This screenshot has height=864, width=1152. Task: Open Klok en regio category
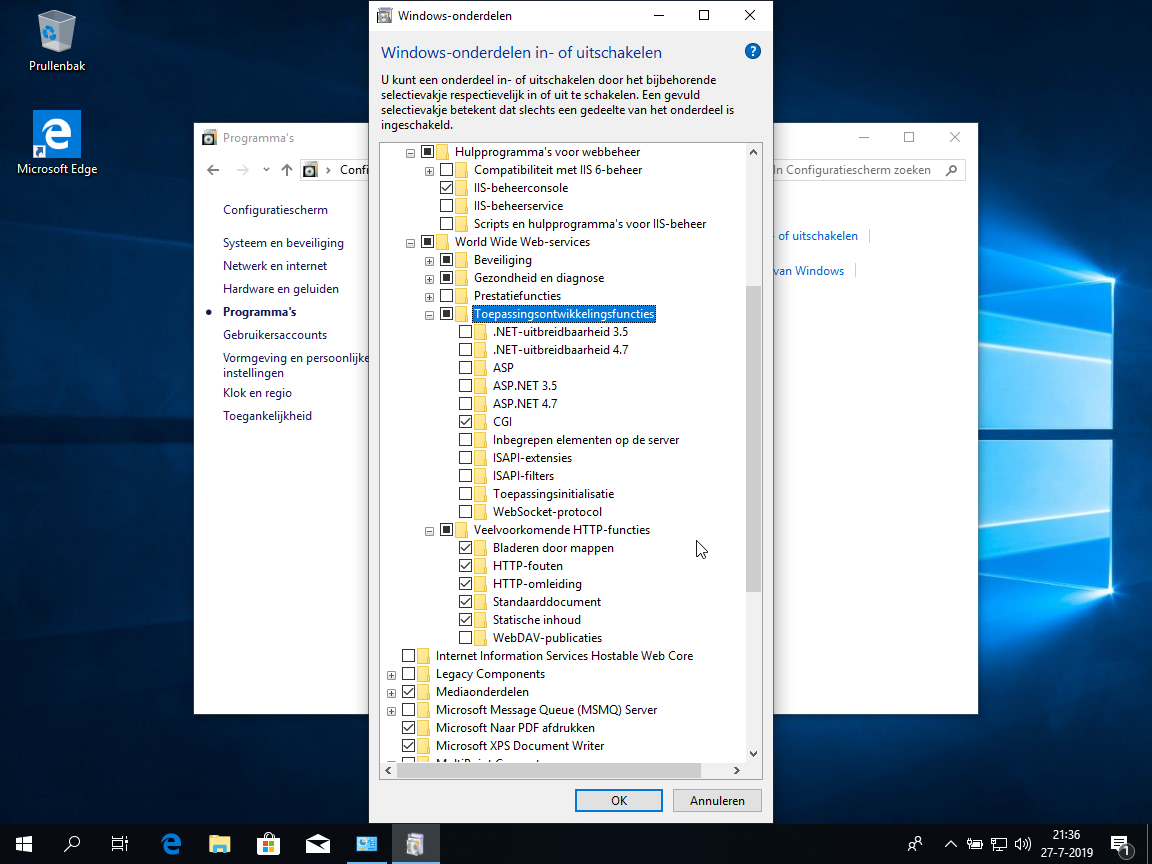[x=257, y=393]
